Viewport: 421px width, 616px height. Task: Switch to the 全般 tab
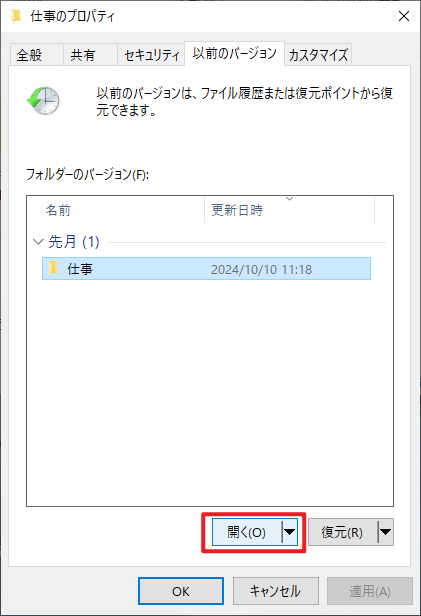point(37,55)
